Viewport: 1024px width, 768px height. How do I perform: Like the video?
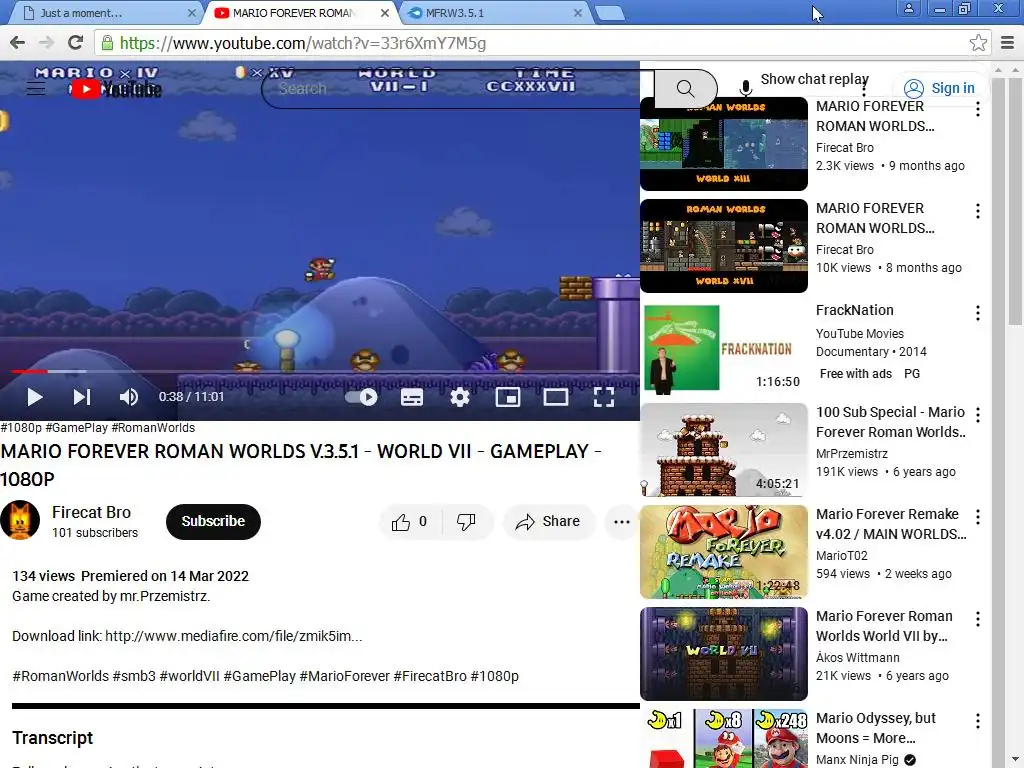[409, 521]
